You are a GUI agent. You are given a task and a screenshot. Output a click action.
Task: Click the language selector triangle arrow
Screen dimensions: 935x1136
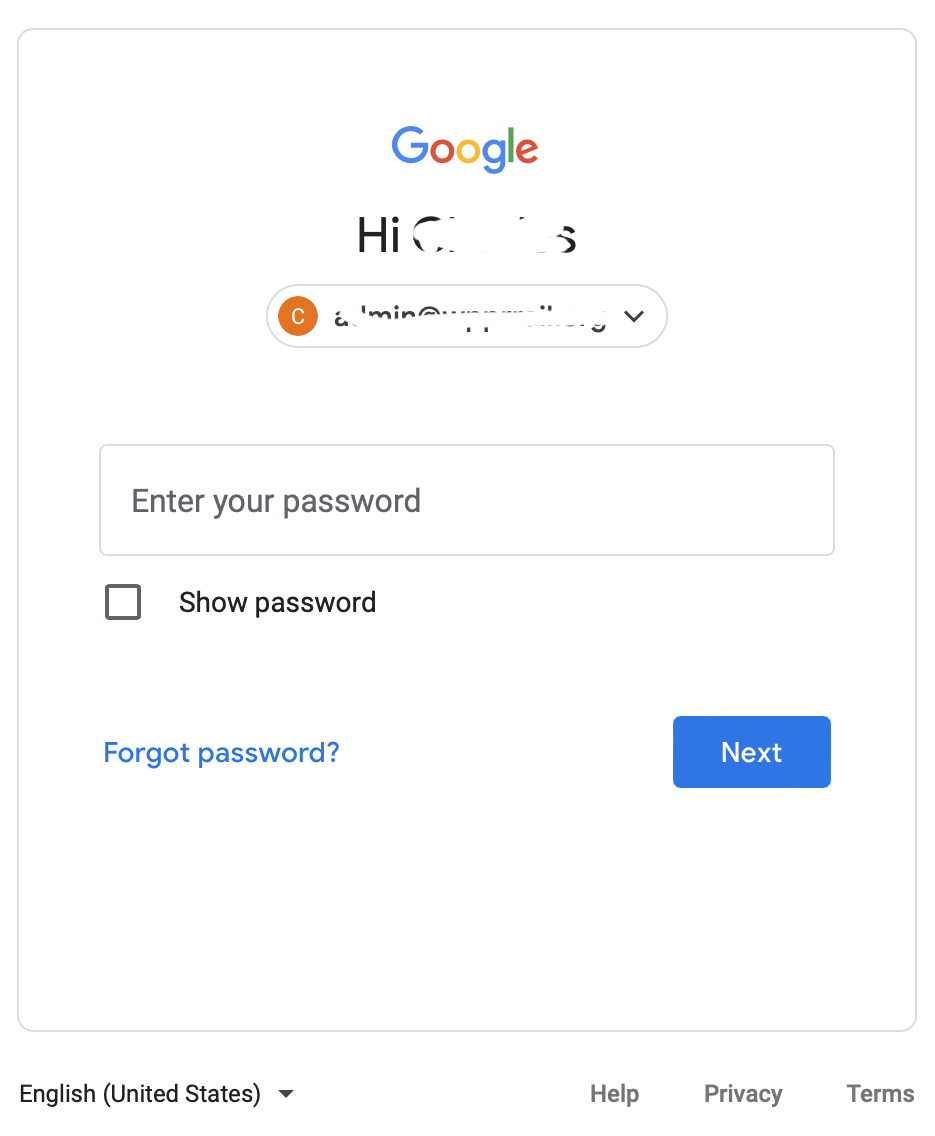point(286,1094)
